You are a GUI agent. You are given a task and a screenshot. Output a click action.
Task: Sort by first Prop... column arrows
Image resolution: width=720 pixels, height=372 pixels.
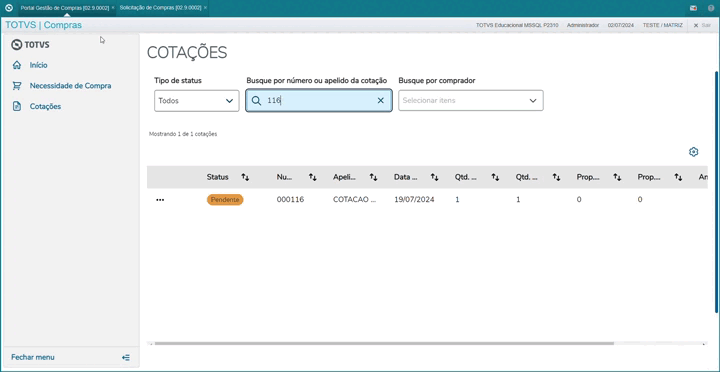pyautogui.click(x=617, y=177)
